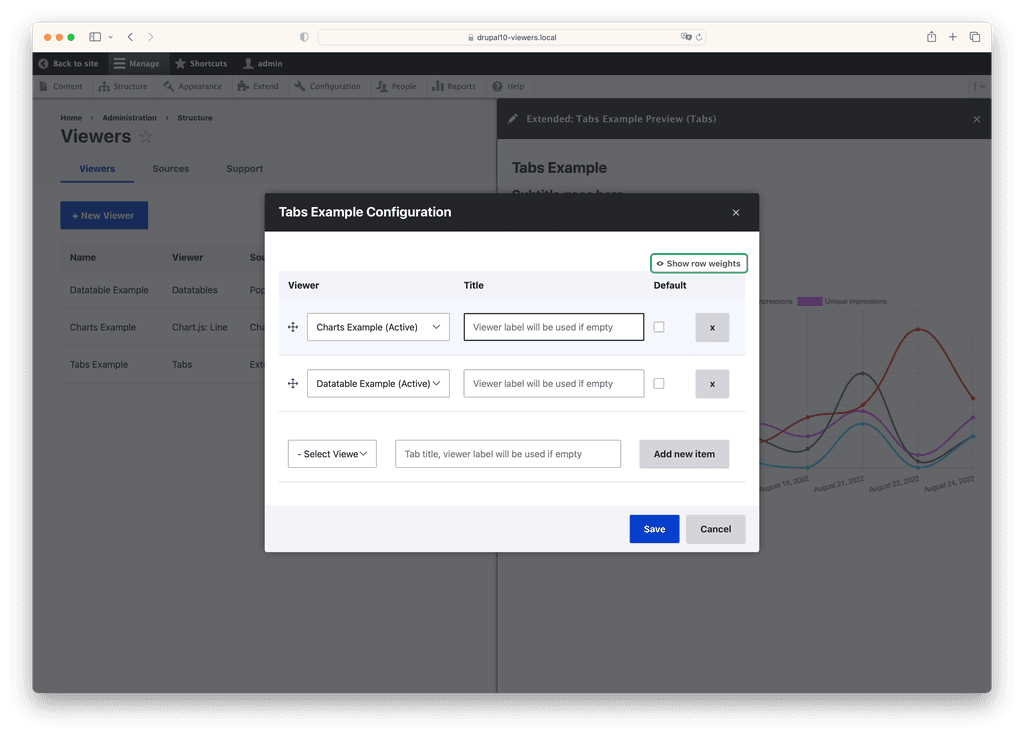Open the Help admin menu

(x=508, y=86)
